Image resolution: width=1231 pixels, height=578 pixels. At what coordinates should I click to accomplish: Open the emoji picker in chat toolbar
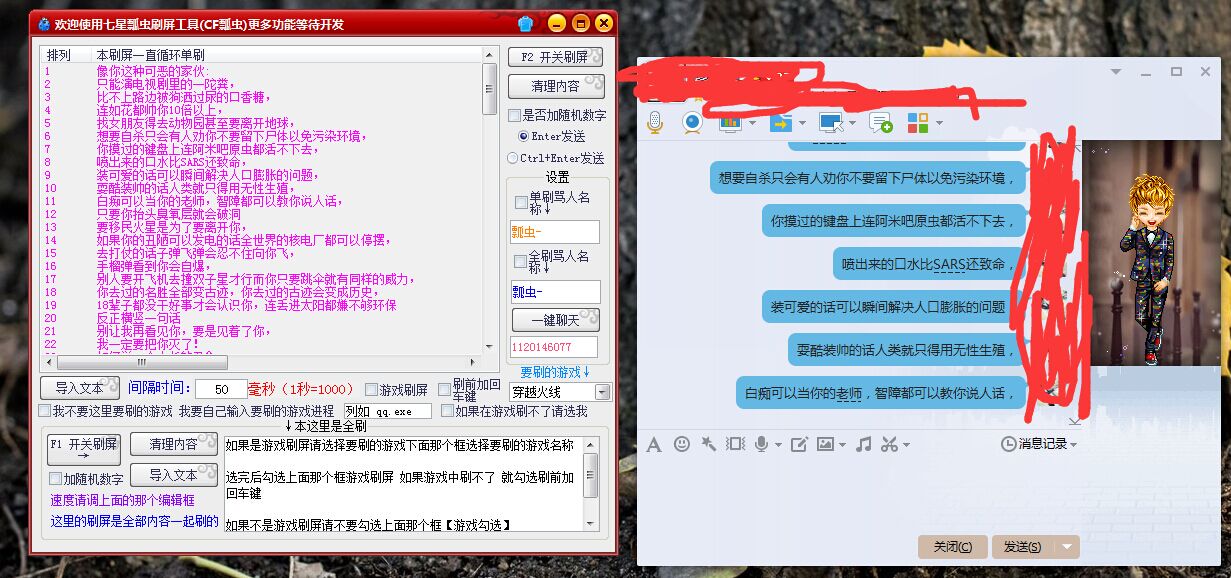tap(682, 444)
